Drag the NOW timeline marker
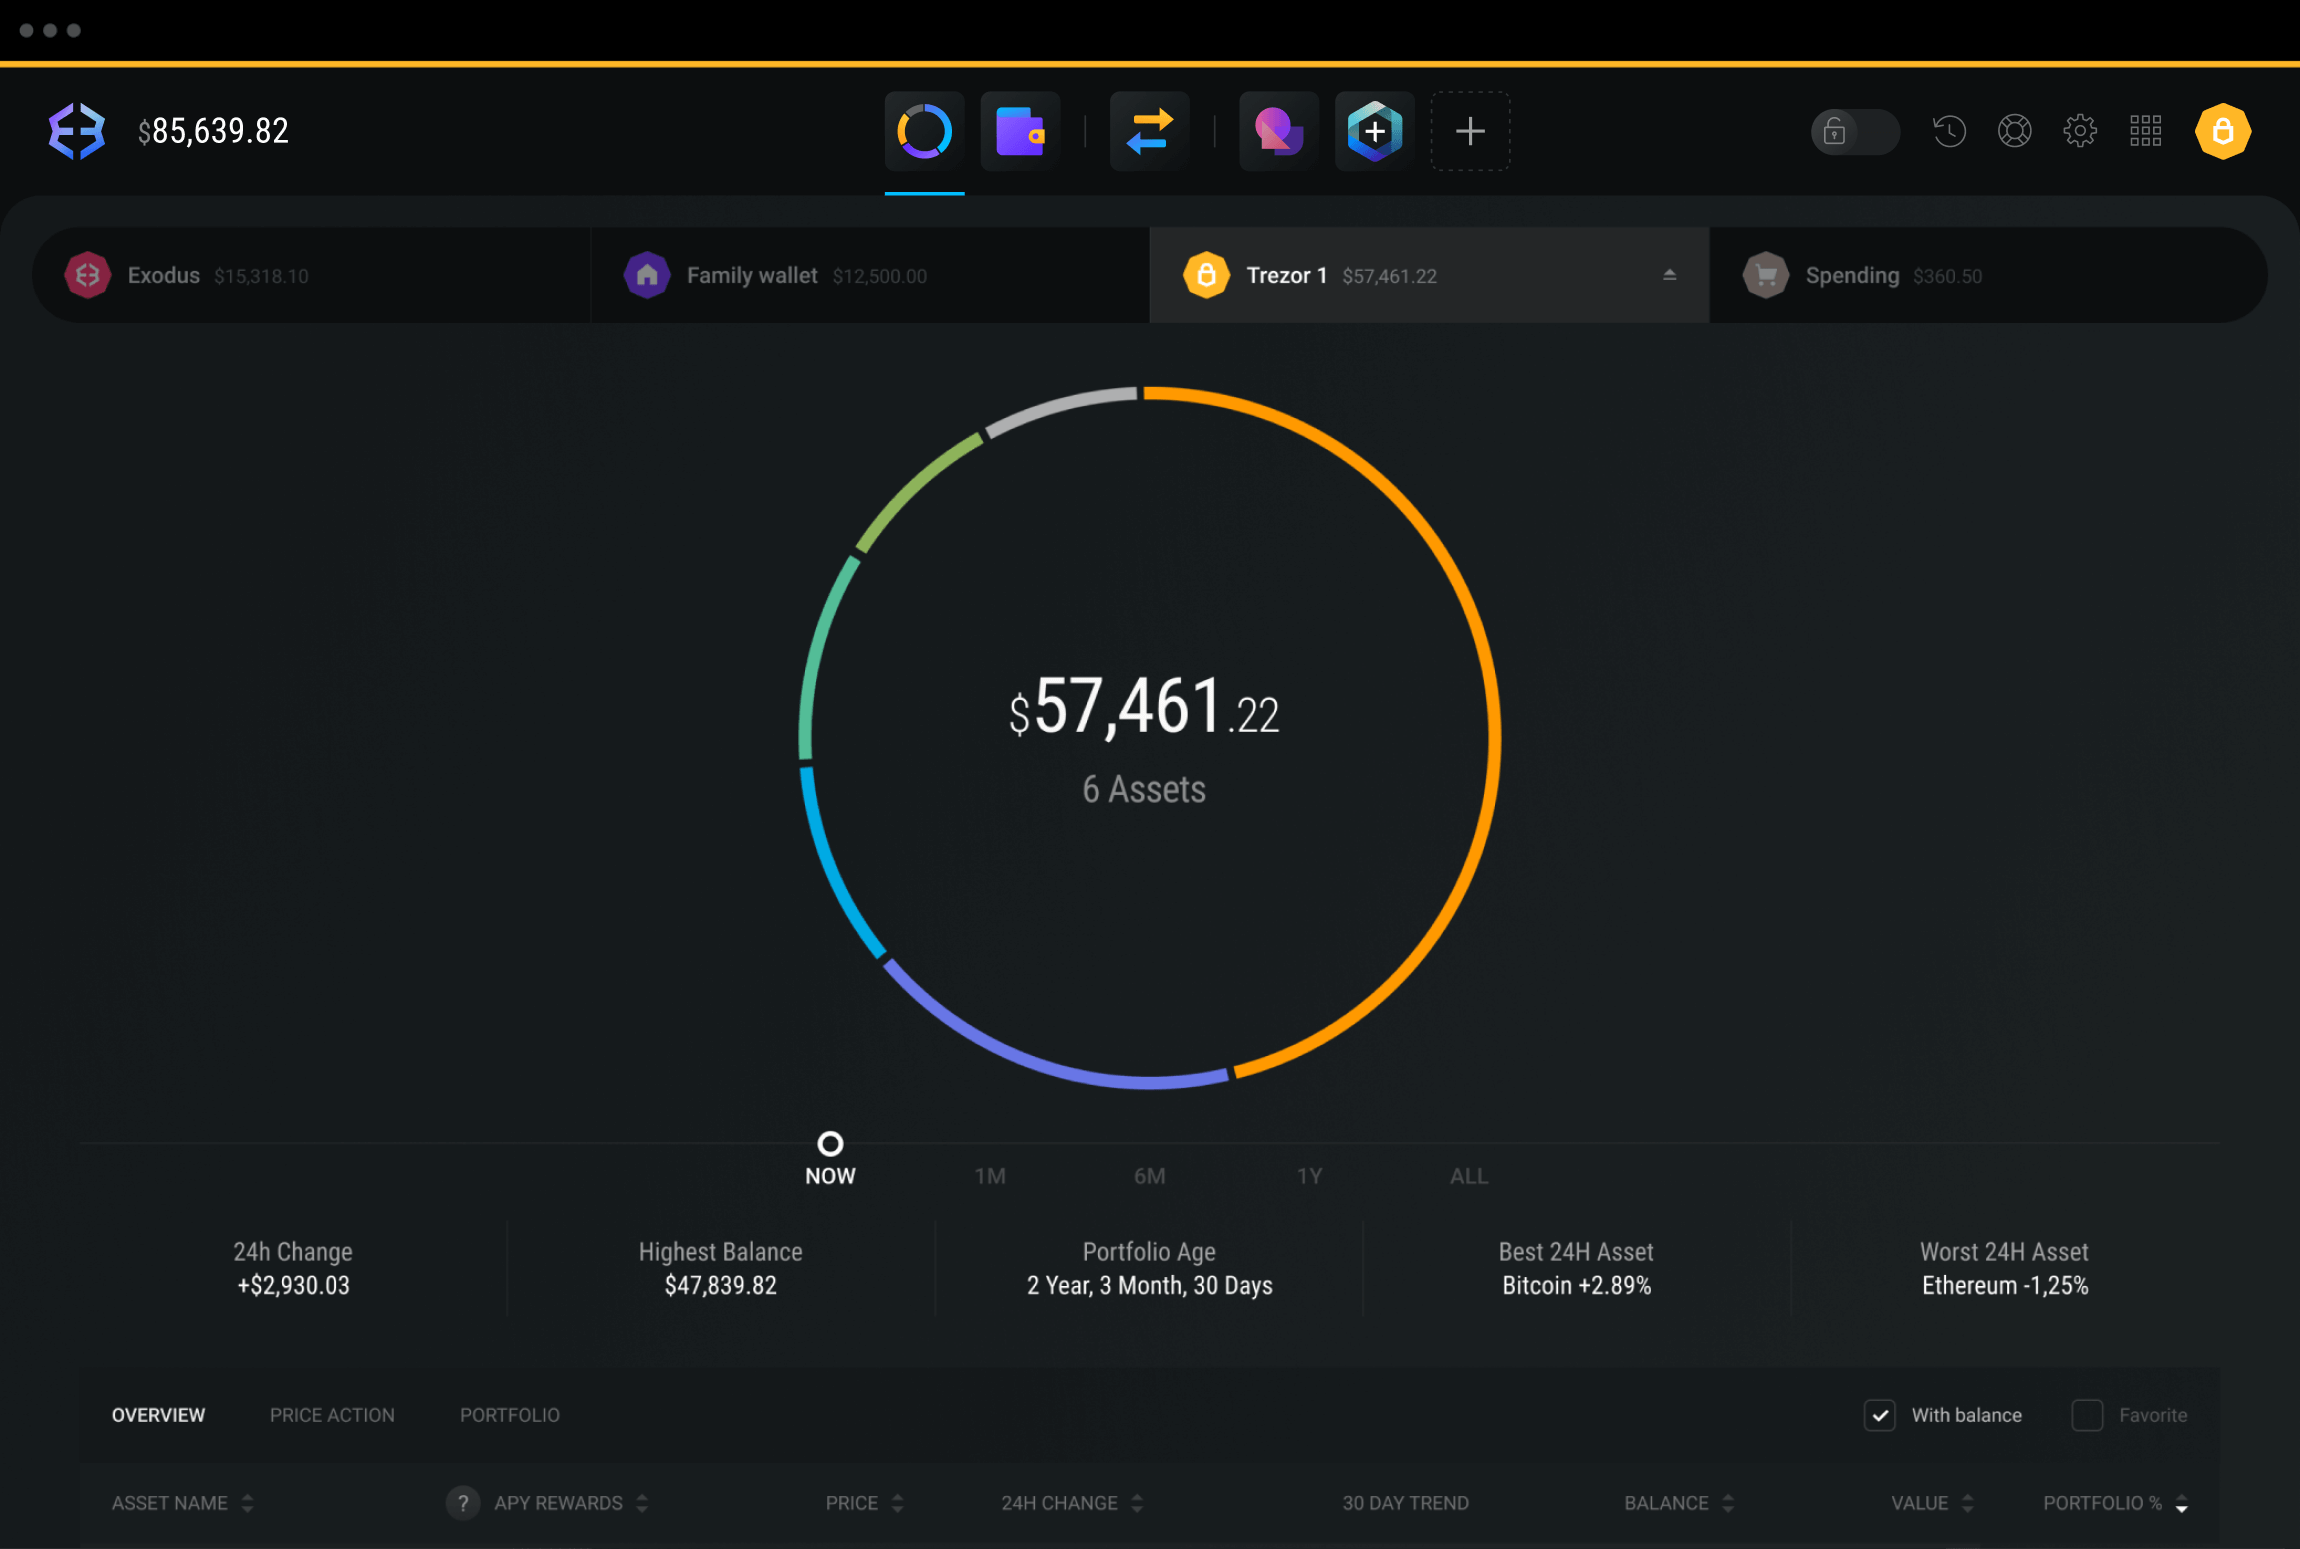This screenshot has width=2300, height=1549. coord(831,1143)
